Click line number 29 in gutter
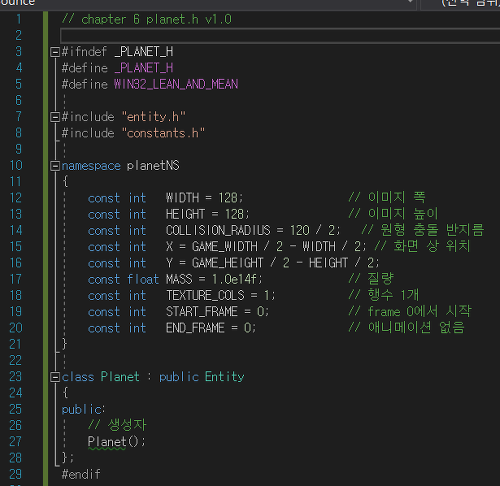 click(16, 474)
